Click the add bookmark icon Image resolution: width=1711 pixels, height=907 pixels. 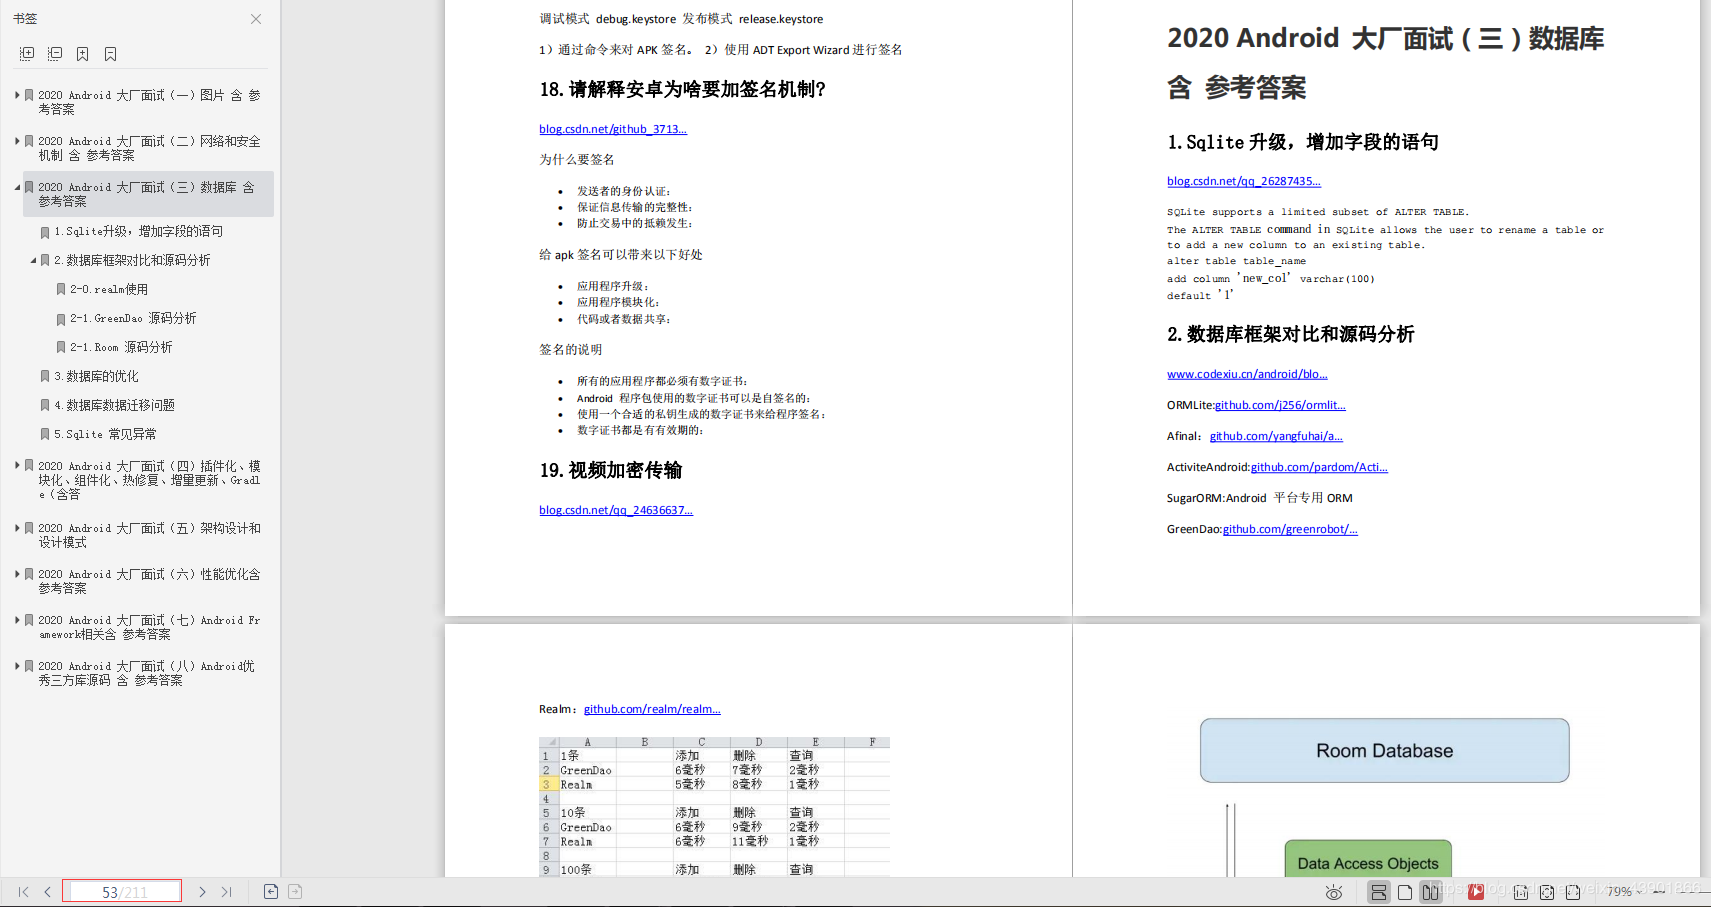[83, 54]
